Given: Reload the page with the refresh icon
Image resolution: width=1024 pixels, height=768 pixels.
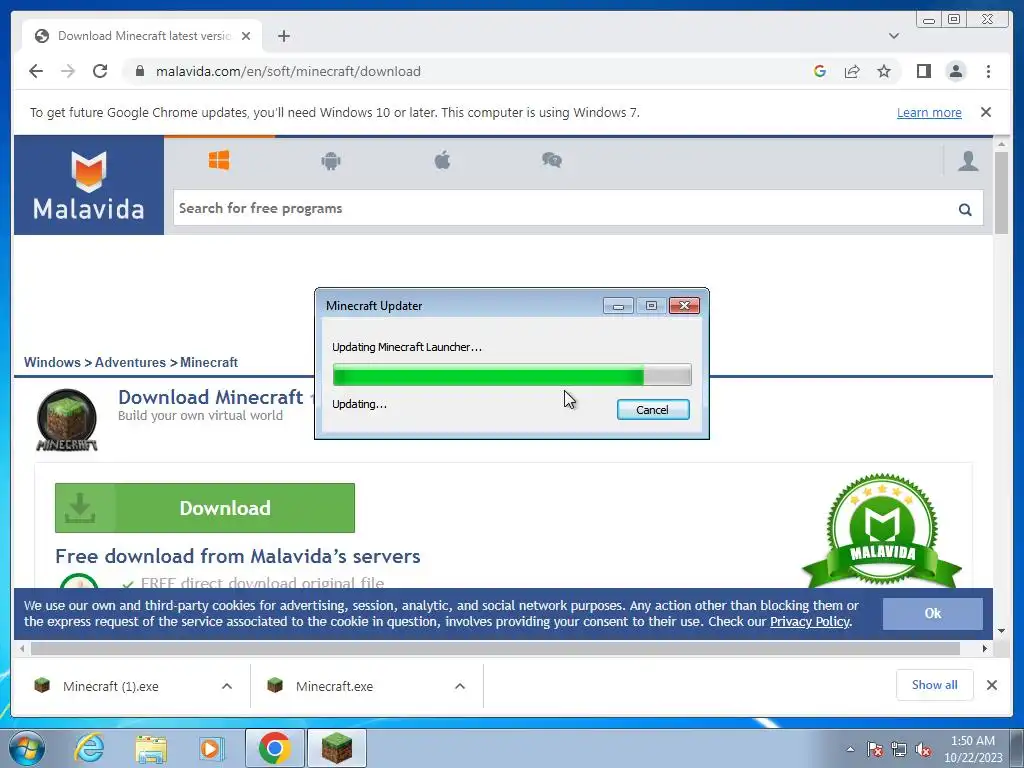Looking at the screenshot, I should (100, 71).
